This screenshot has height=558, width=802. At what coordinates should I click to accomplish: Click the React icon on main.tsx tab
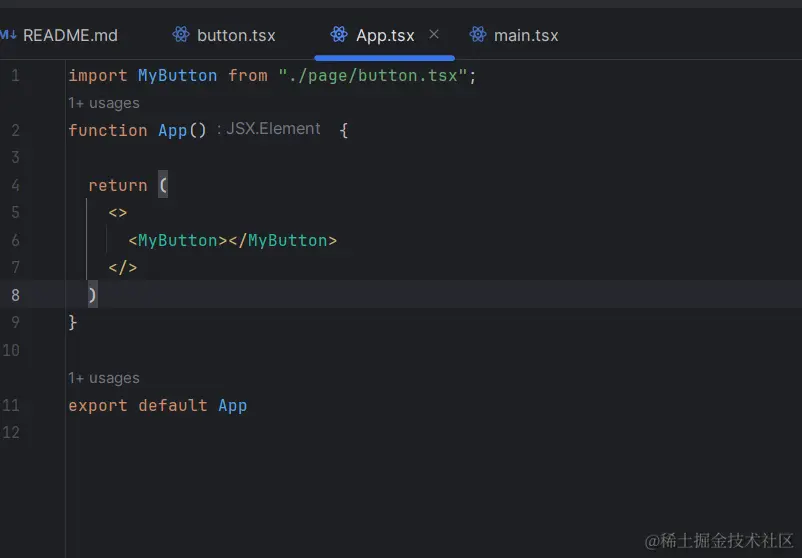478,35
